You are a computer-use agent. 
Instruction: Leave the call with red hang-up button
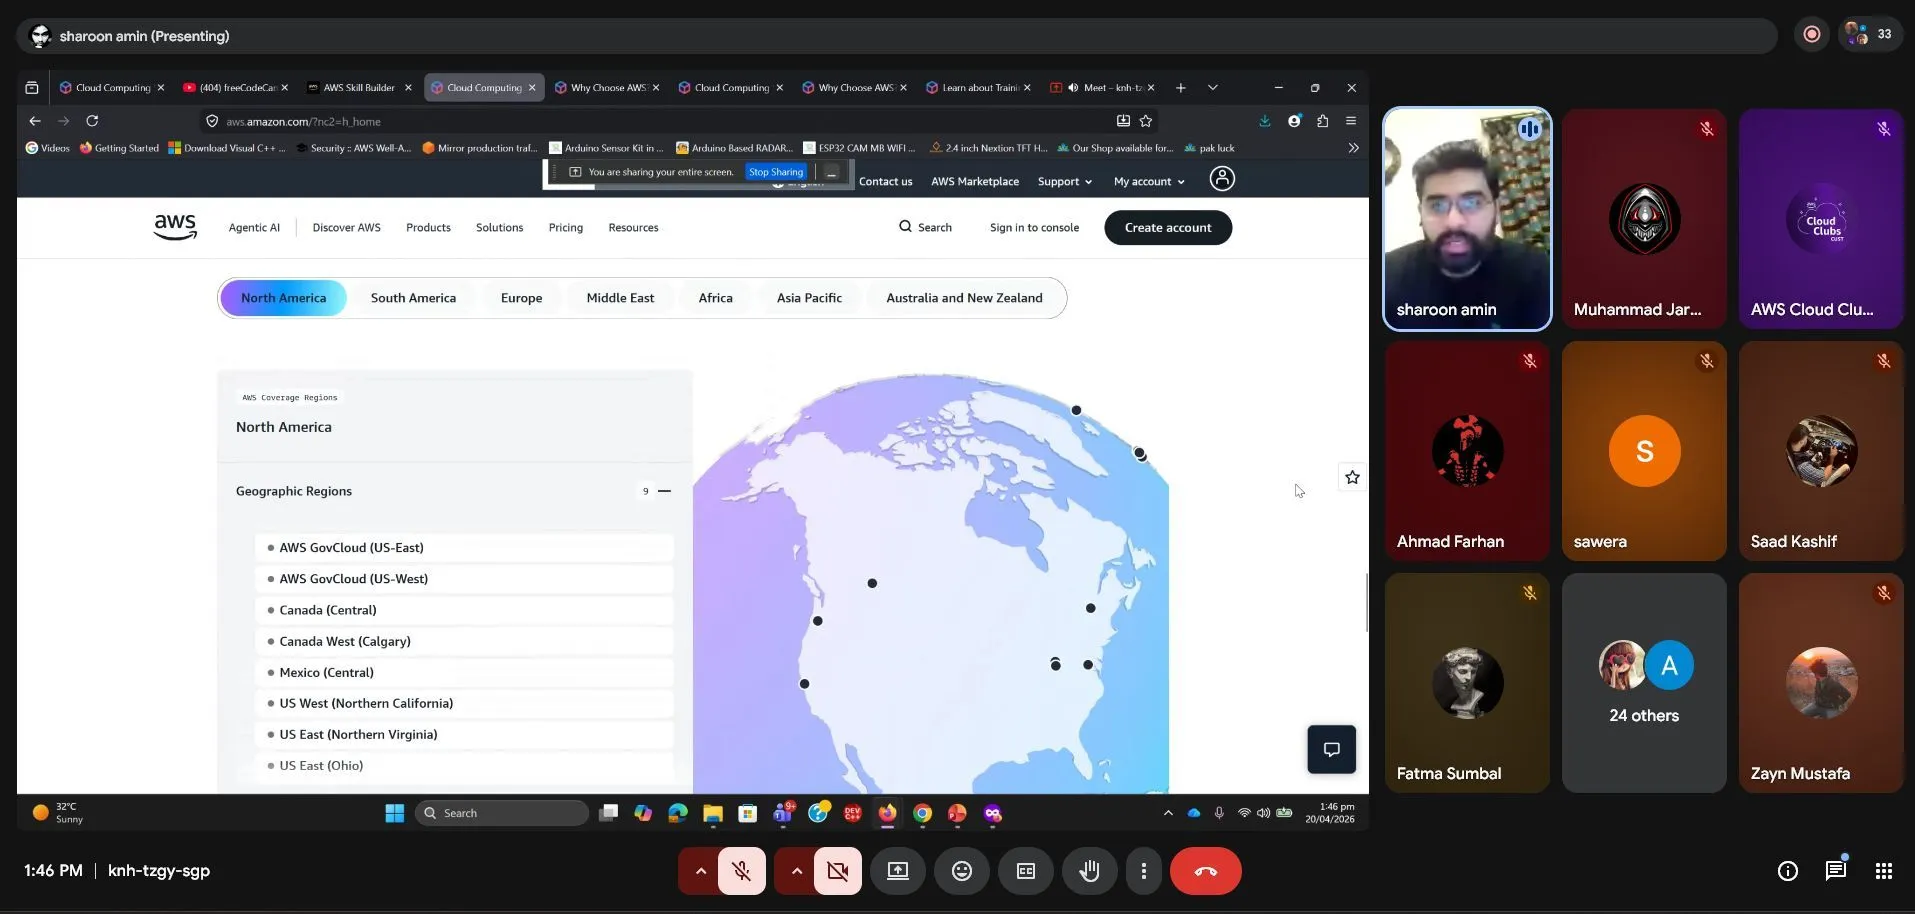coord(1206,871)
